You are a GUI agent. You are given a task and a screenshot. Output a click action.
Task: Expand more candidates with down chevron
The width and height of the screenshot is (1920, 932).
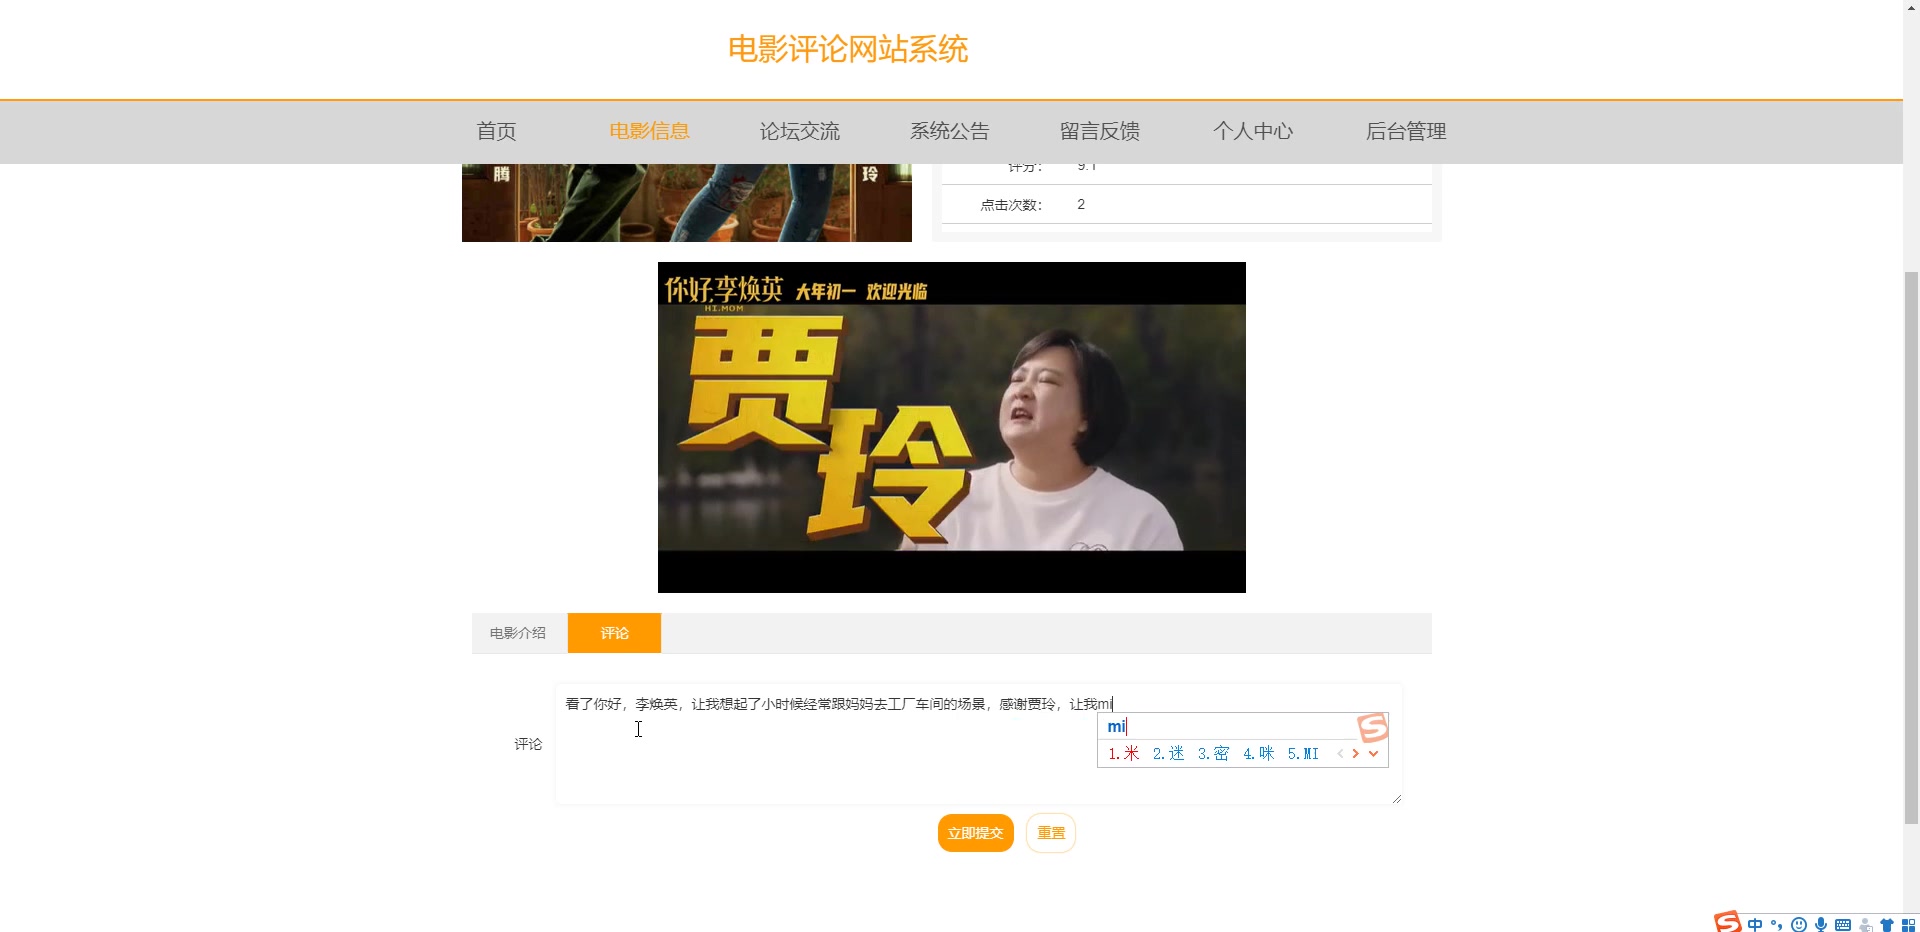[x=1374, y=754]
